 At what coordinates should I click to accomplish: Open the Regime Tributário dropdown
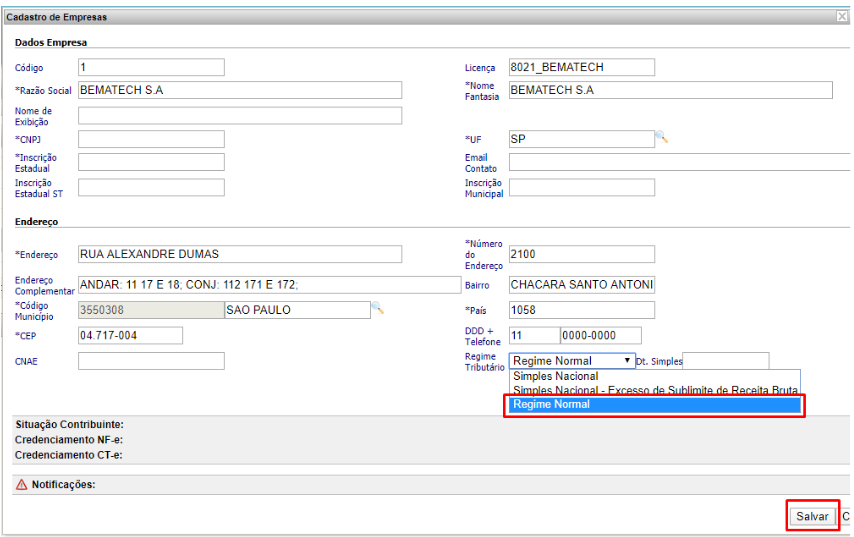(572, 361)
